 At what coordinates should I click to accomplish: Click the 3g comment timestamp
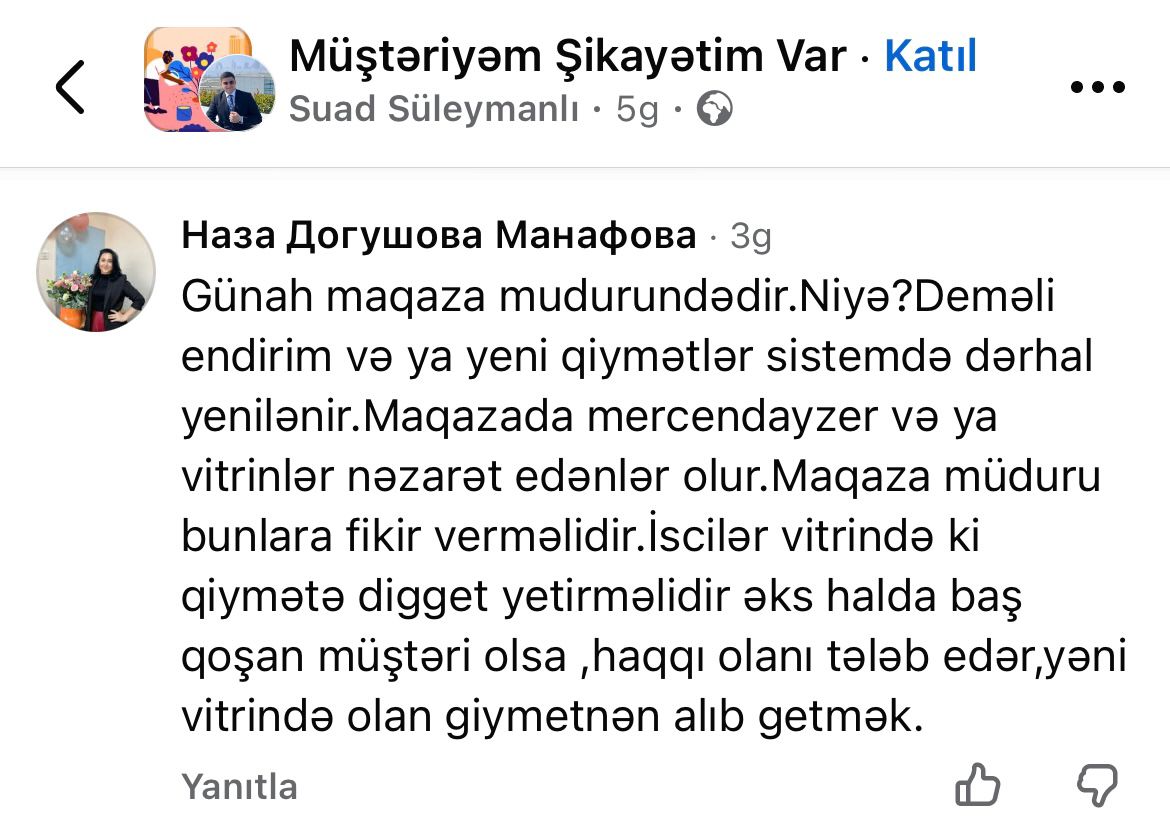[x=750, y=237]
